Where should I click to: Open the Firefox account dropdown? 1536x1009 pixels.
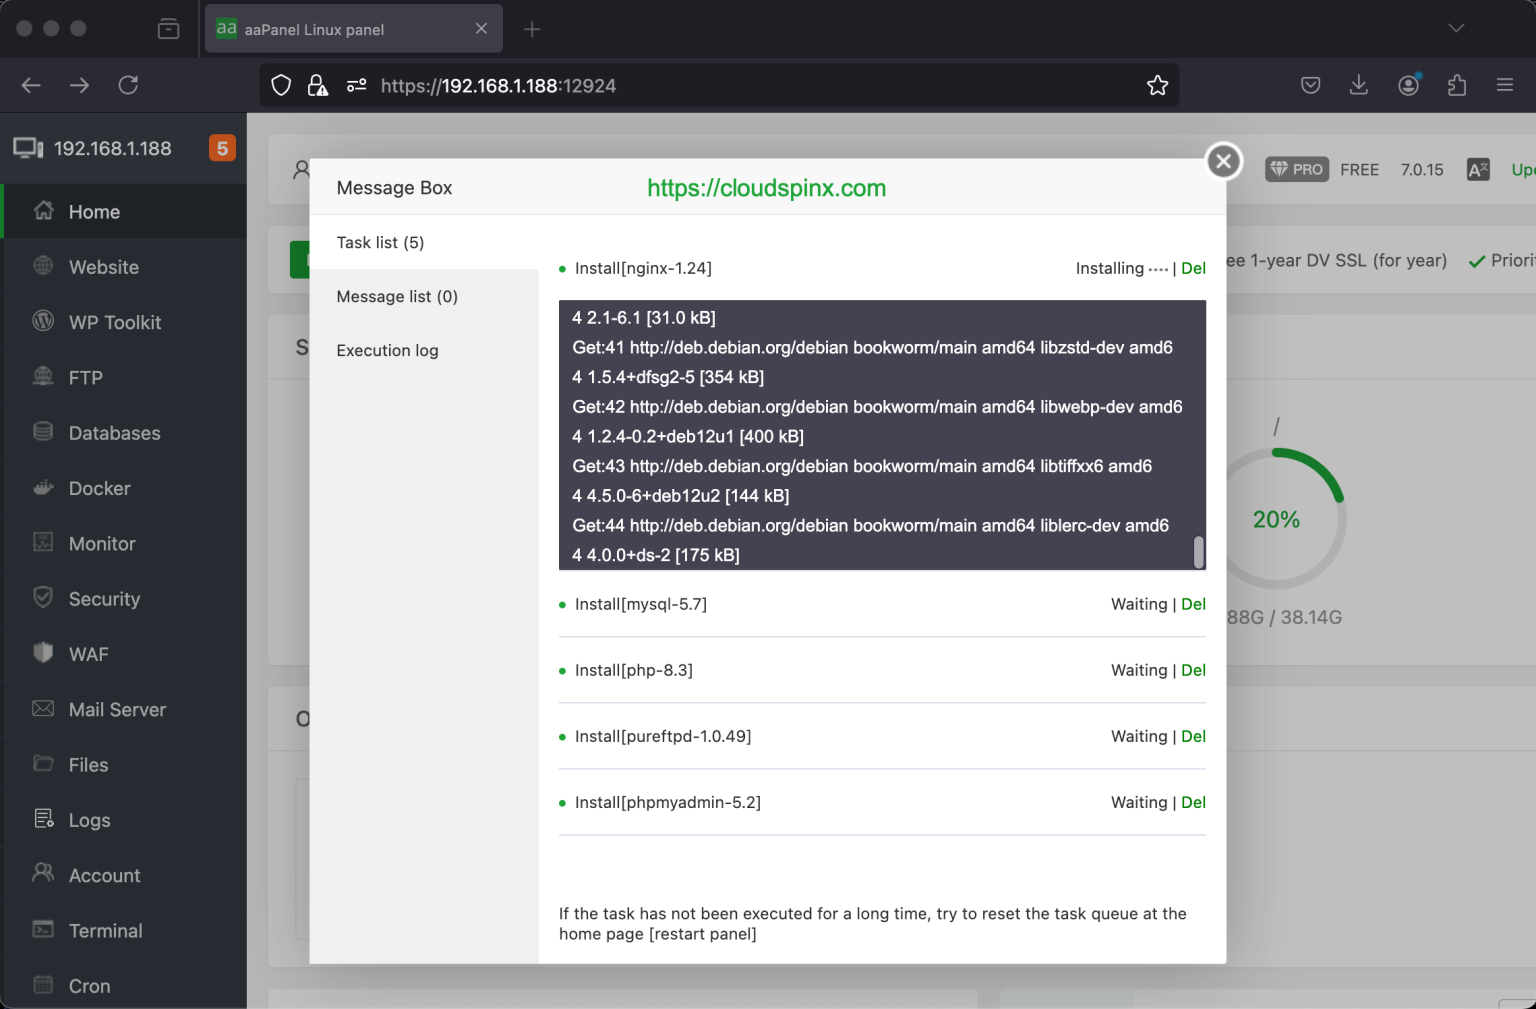pos(1409,85)
